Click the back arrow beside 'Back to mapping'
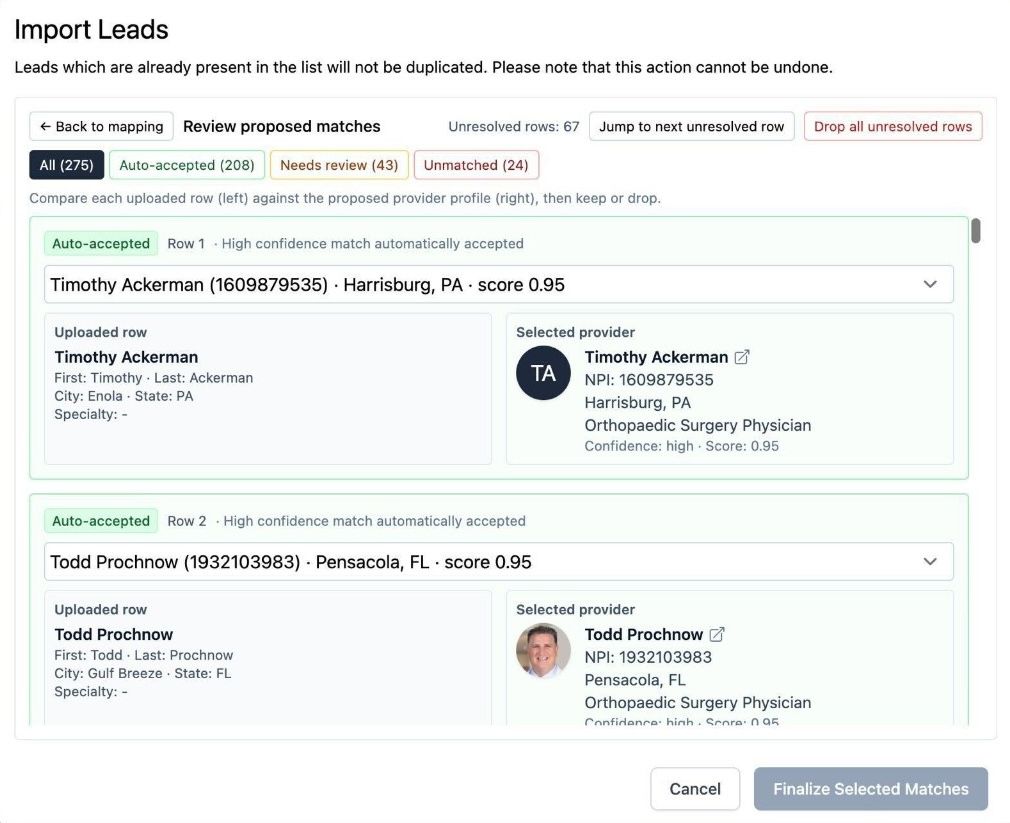 (45, 126)
